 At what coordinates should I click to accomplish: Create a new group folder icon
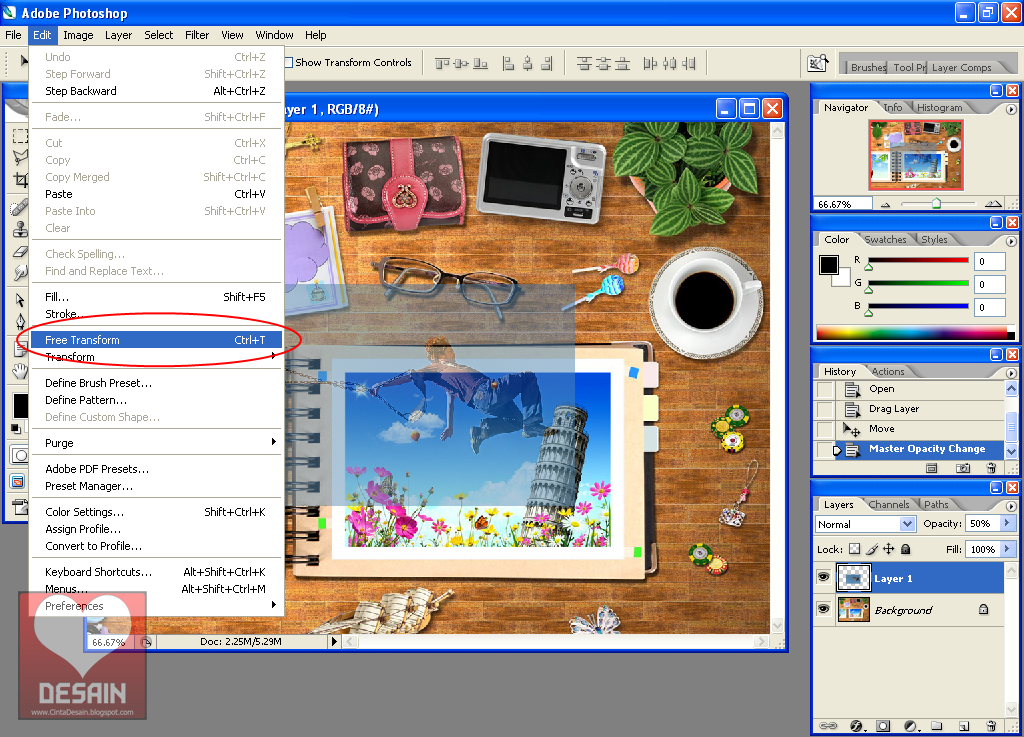click(x=936, y=726)
